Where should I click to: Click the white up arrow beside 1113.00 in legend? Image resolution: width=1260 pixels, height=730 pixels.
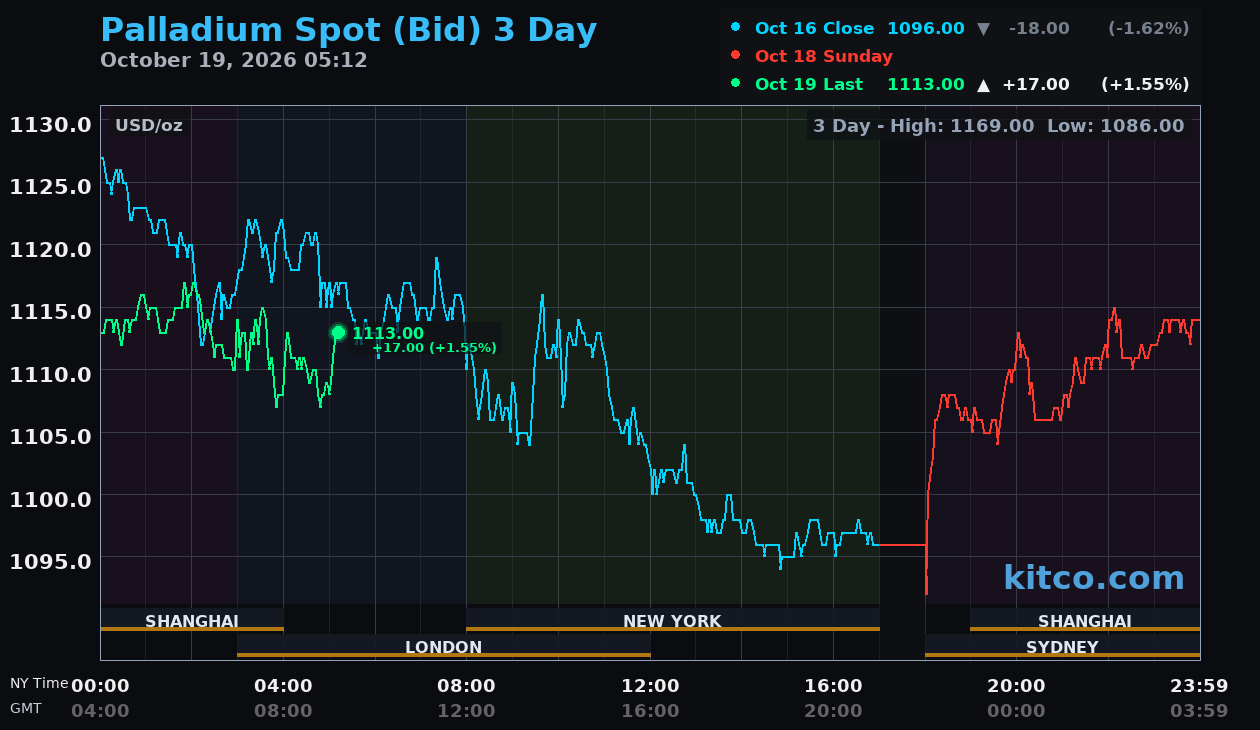(x=983, y=85)
